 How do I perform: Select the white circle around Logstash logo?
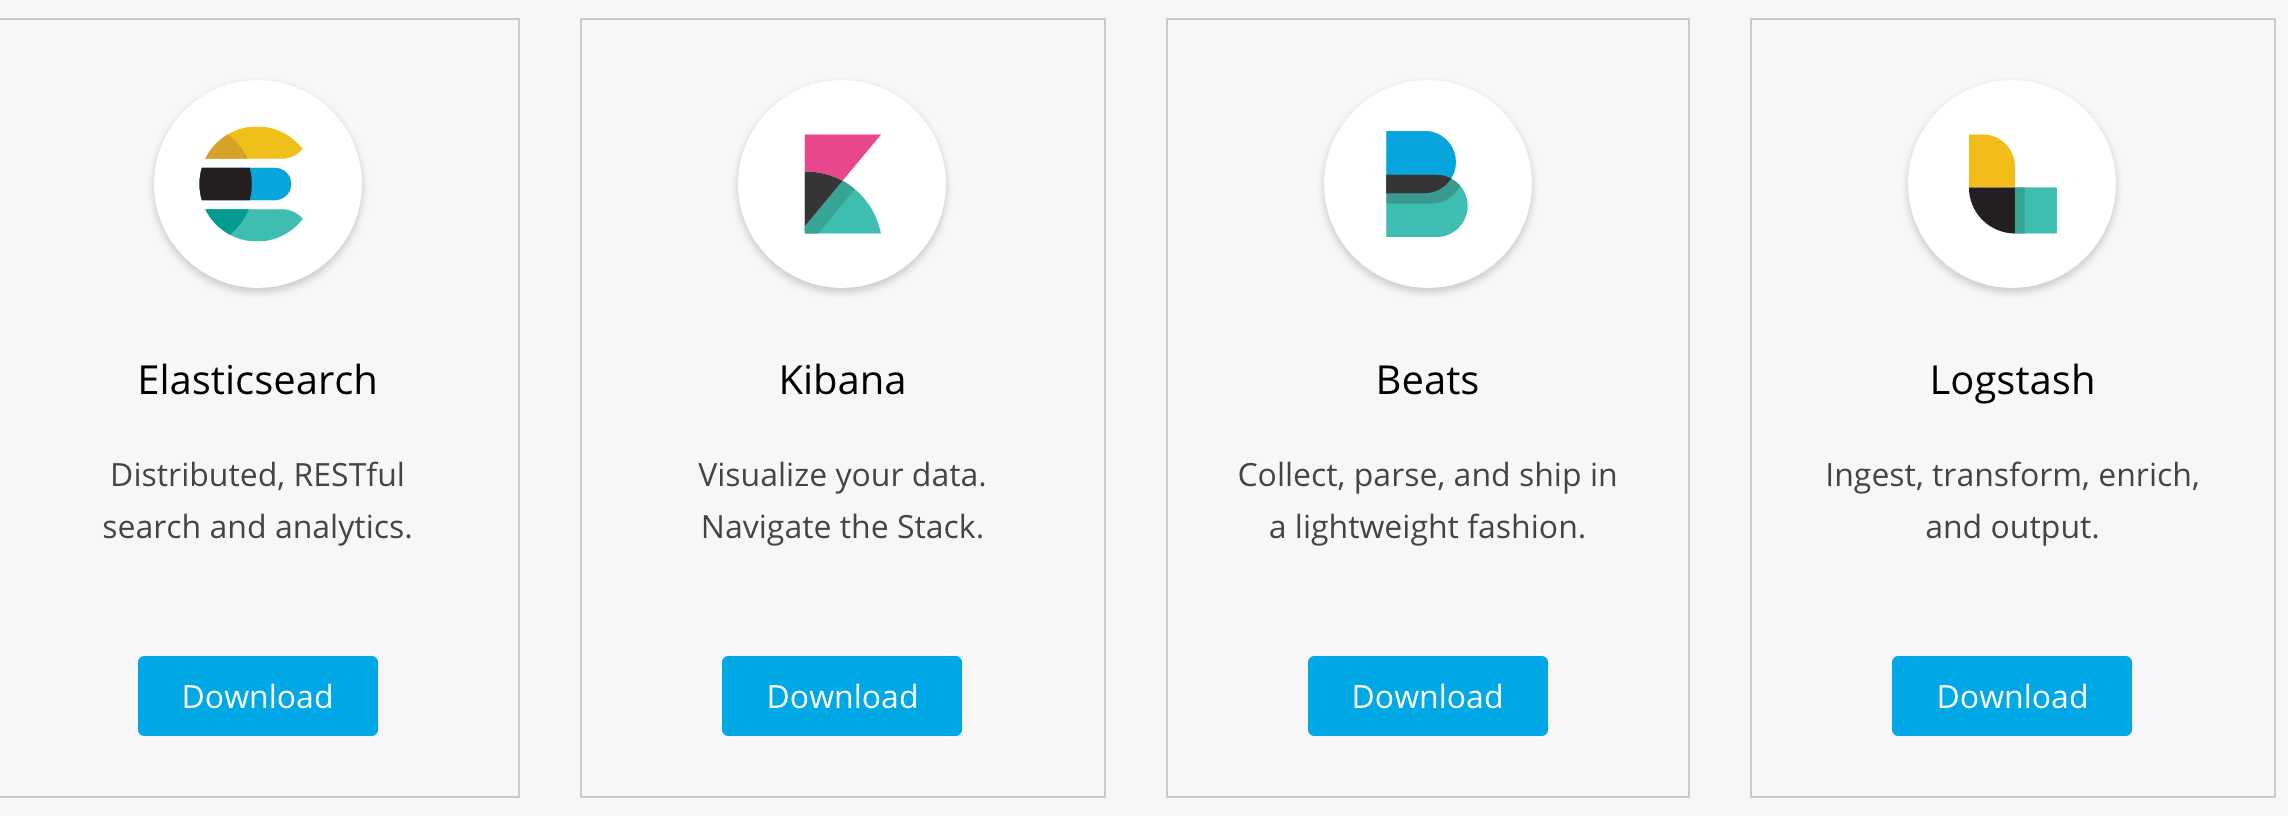pyautogui.click(x=2012, y=184)
